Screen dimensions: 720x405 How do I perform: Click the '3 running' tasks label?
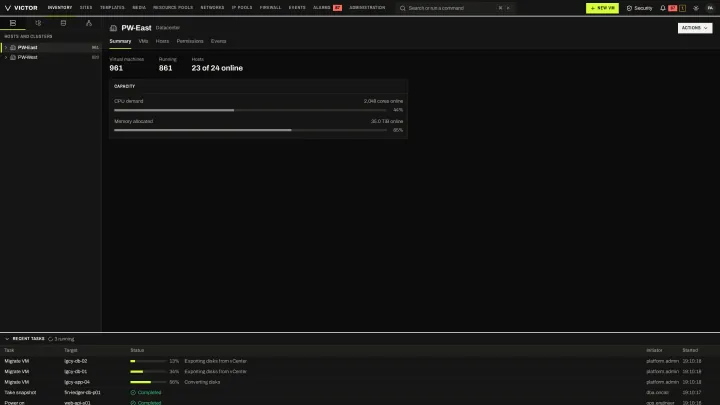click(64, 339)
